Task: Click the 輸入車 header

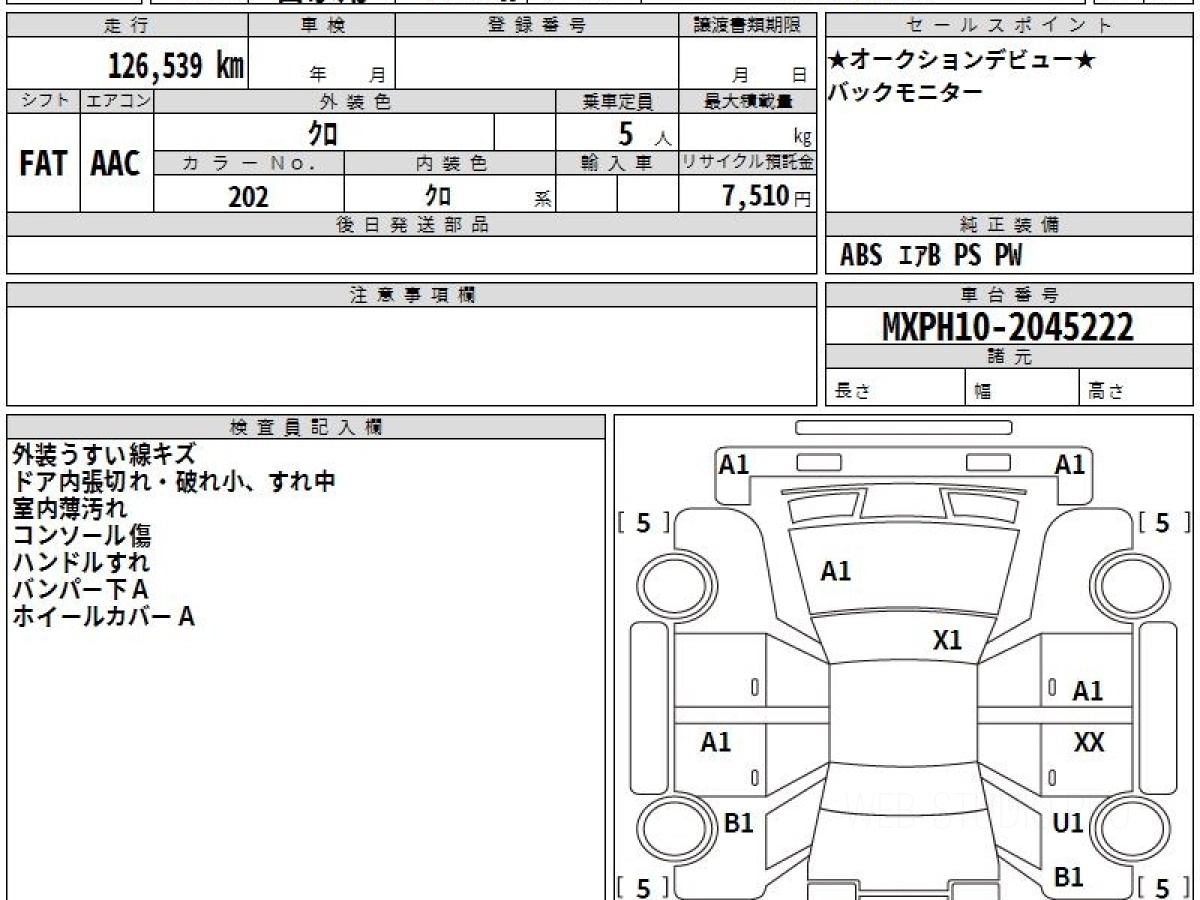Action: pyautogui.click(x=617, y=164)
